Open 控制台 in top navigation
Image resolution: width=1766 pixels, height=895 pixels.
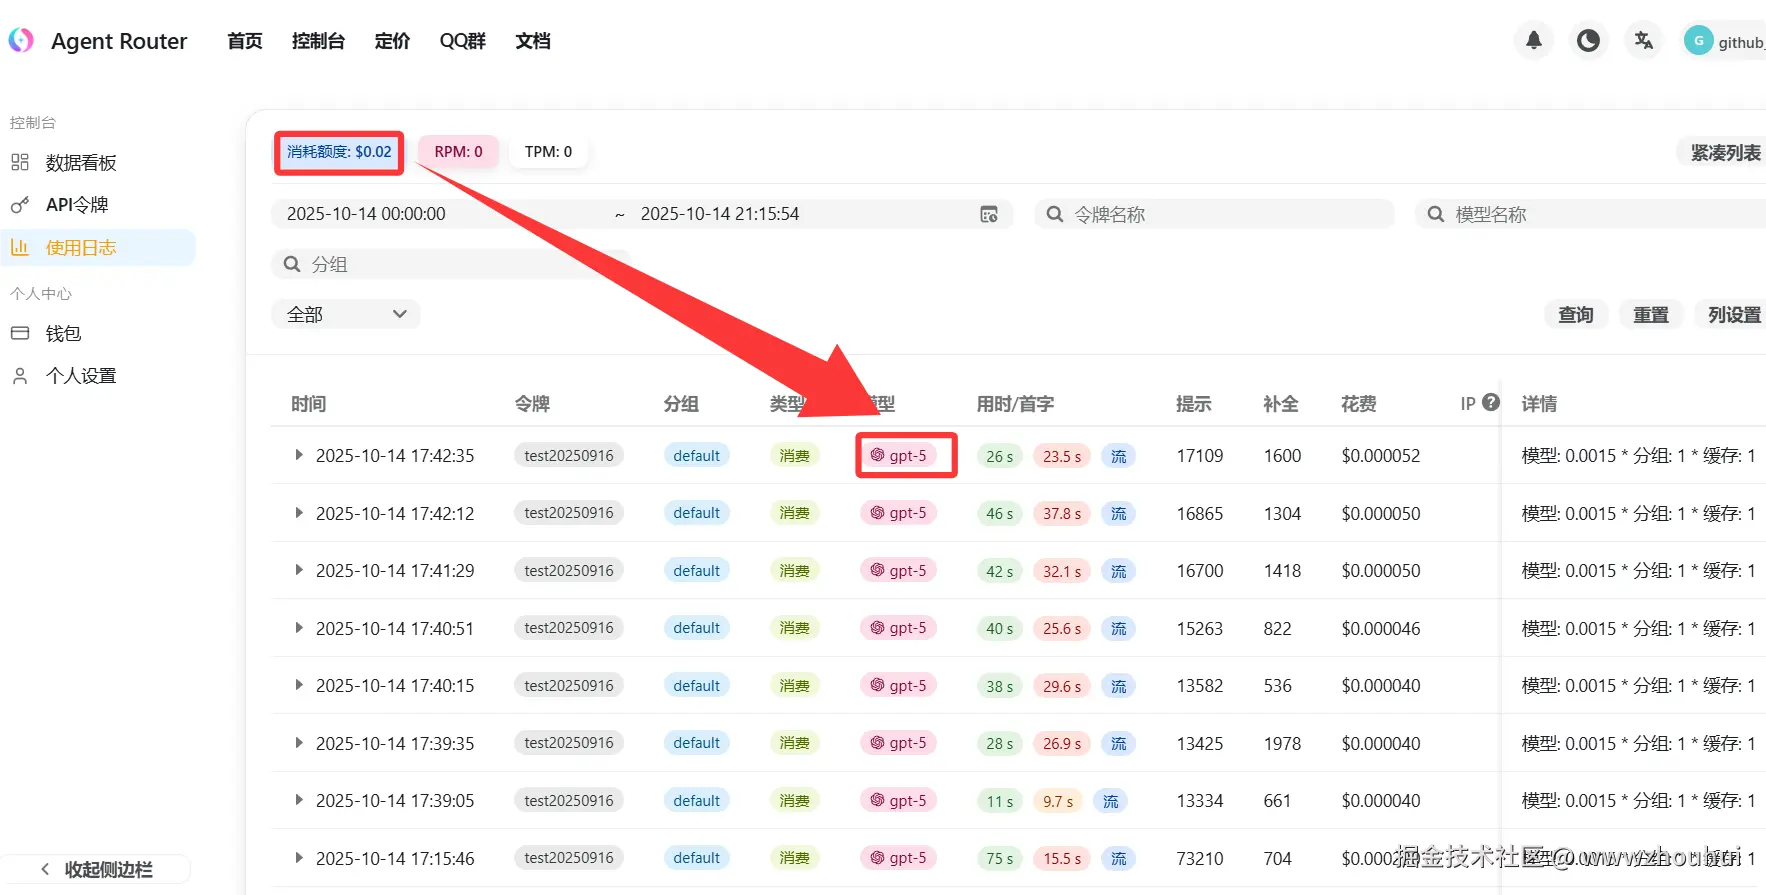point(318,41)
